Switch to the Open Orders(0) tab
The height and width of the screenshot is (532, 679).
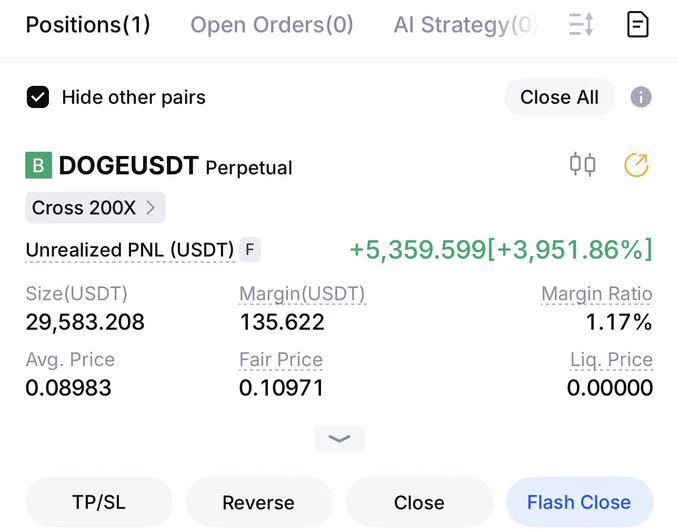(x=272, y=25)
